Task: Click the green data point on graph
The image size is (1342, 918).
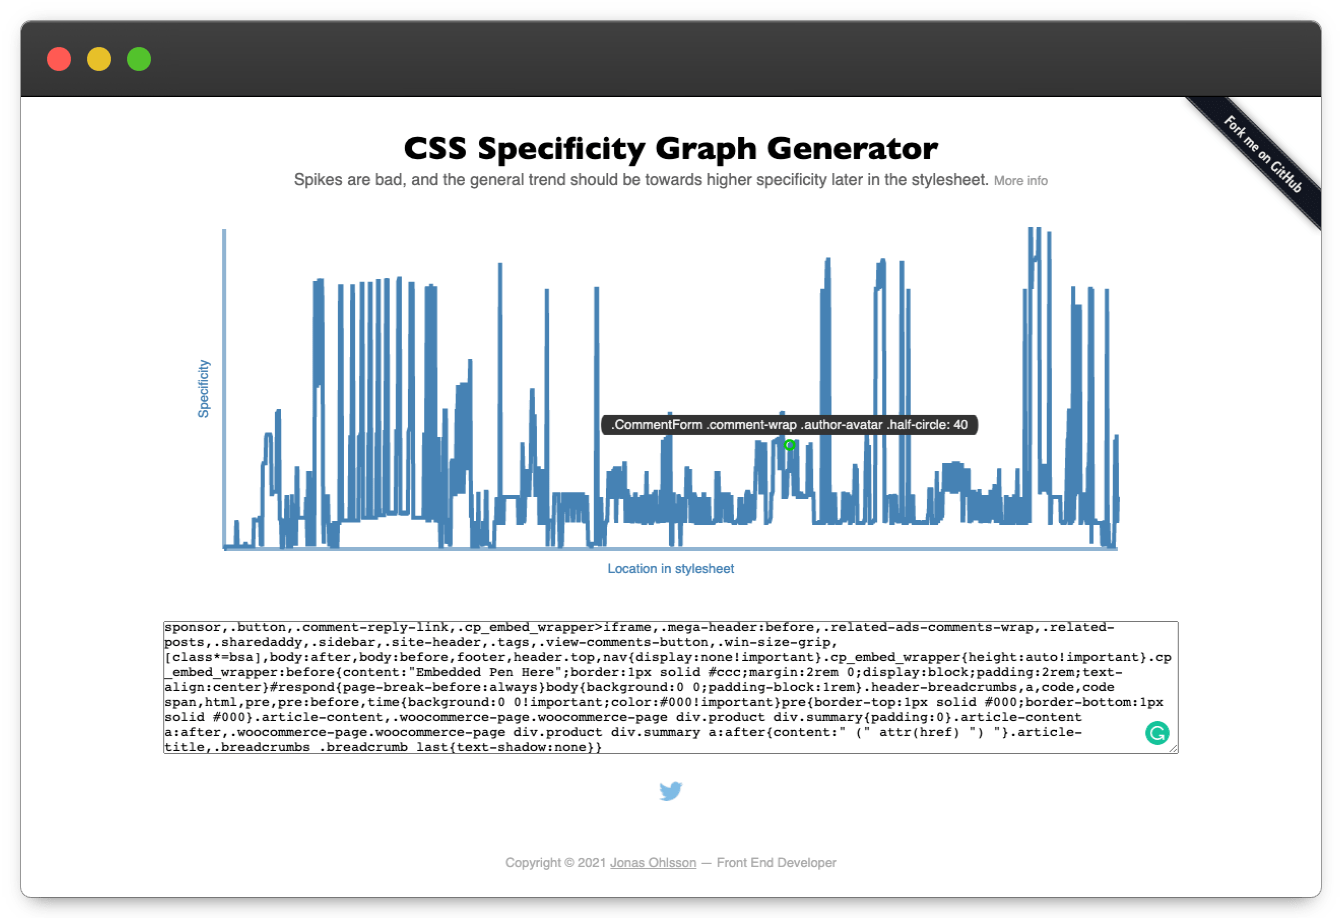Action: point(789,445)
